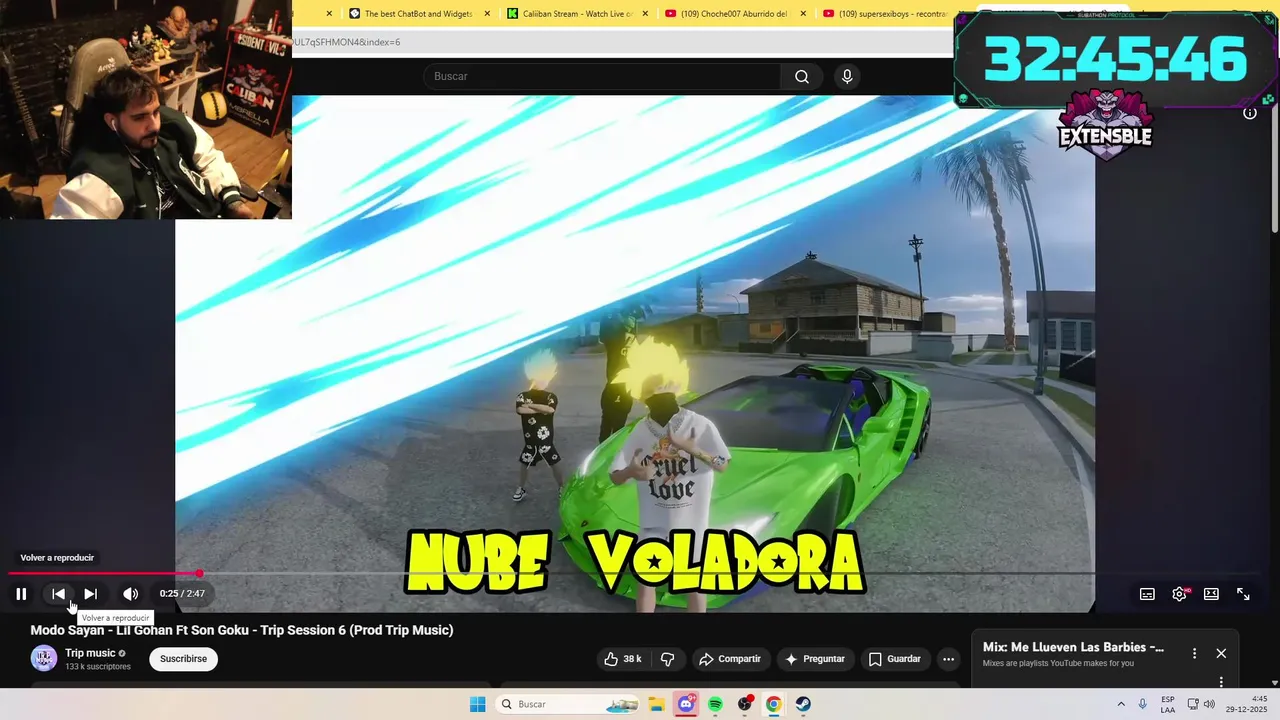Open the taskbar network icon
This screenshot has width=1280, height=720.
tap(1192, 704)
